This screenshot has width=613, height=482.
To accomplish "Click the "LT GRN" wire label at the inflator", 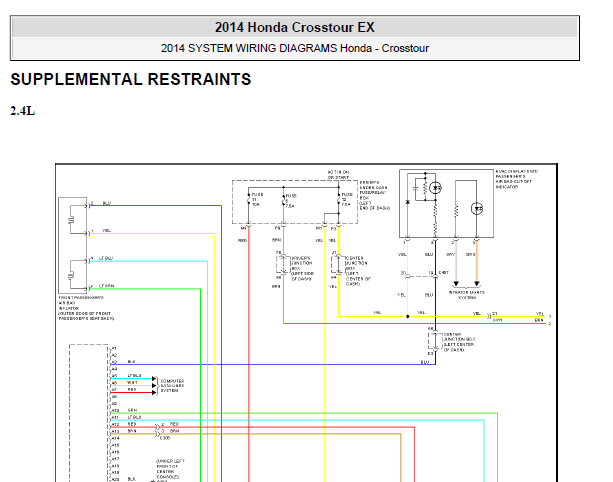I will point(106,286).
